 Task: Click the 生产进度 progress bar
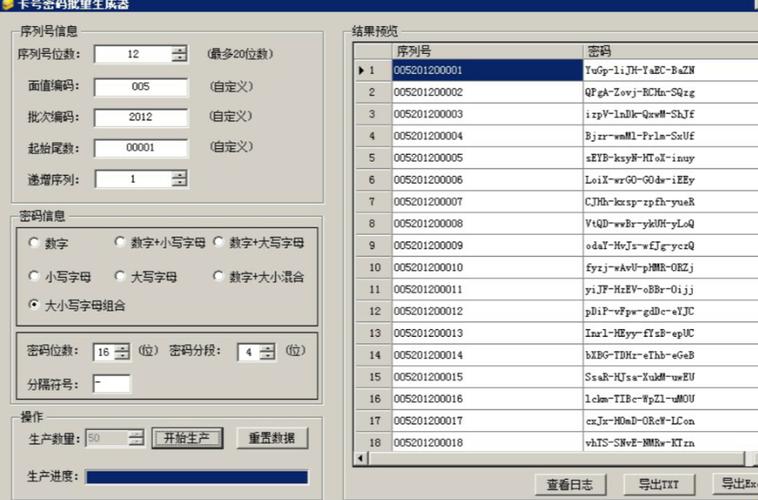coord(197,477)
